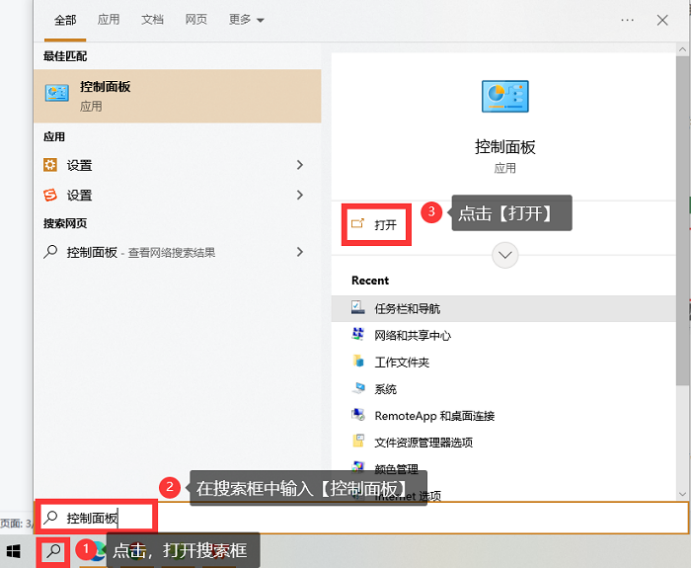692x568 pixels.
Task: Click the web search magnifier icon
Action: 50,252
